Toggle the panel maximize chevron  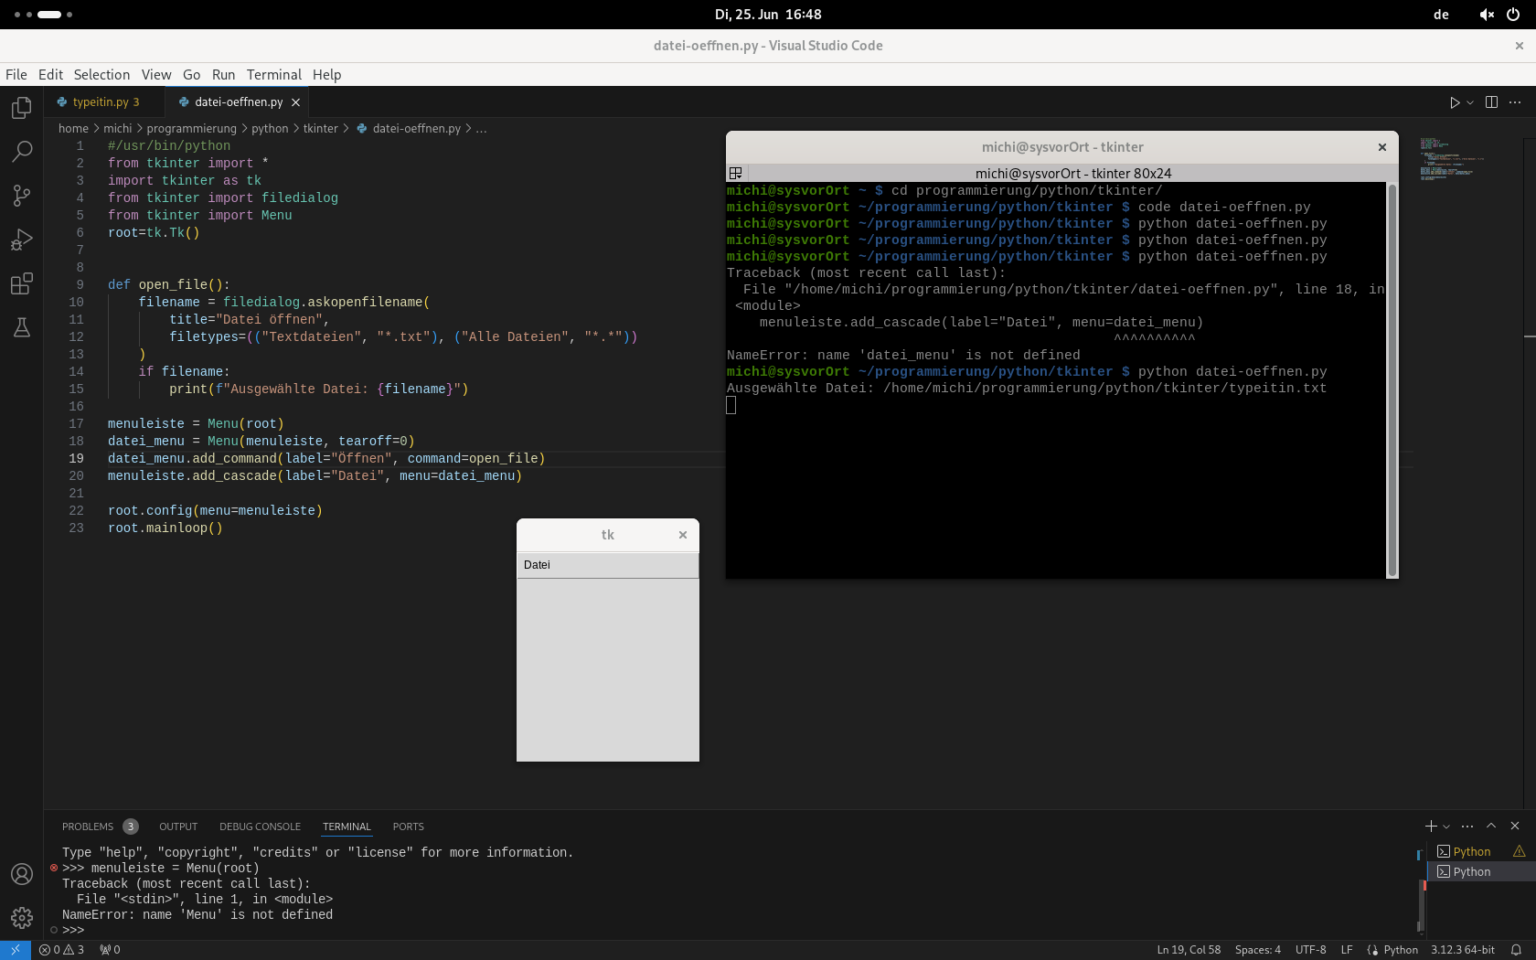tap(1489, 825)
